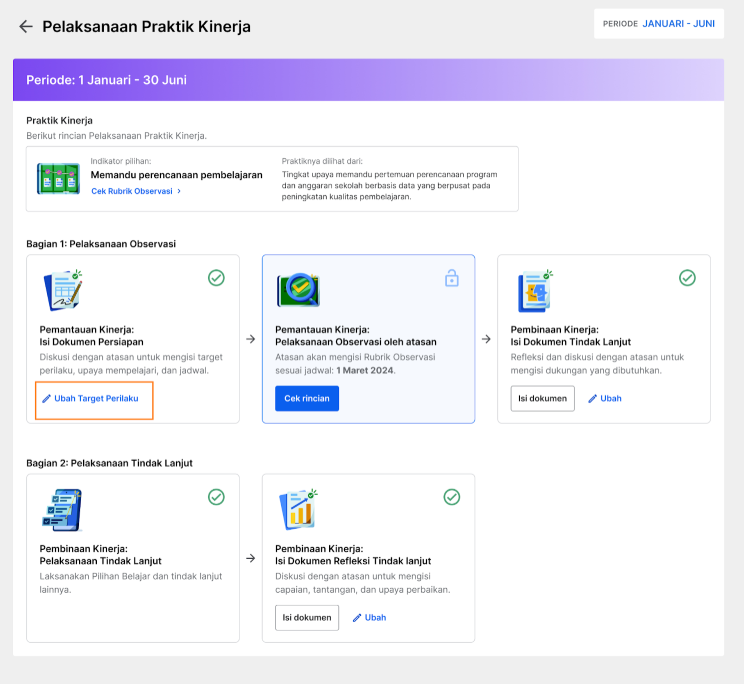Click the chart icon on Refleksi Tindak lanjut card
Image resolution: width=744 pixels, height=684 pixels.
[x=298, y=509]
